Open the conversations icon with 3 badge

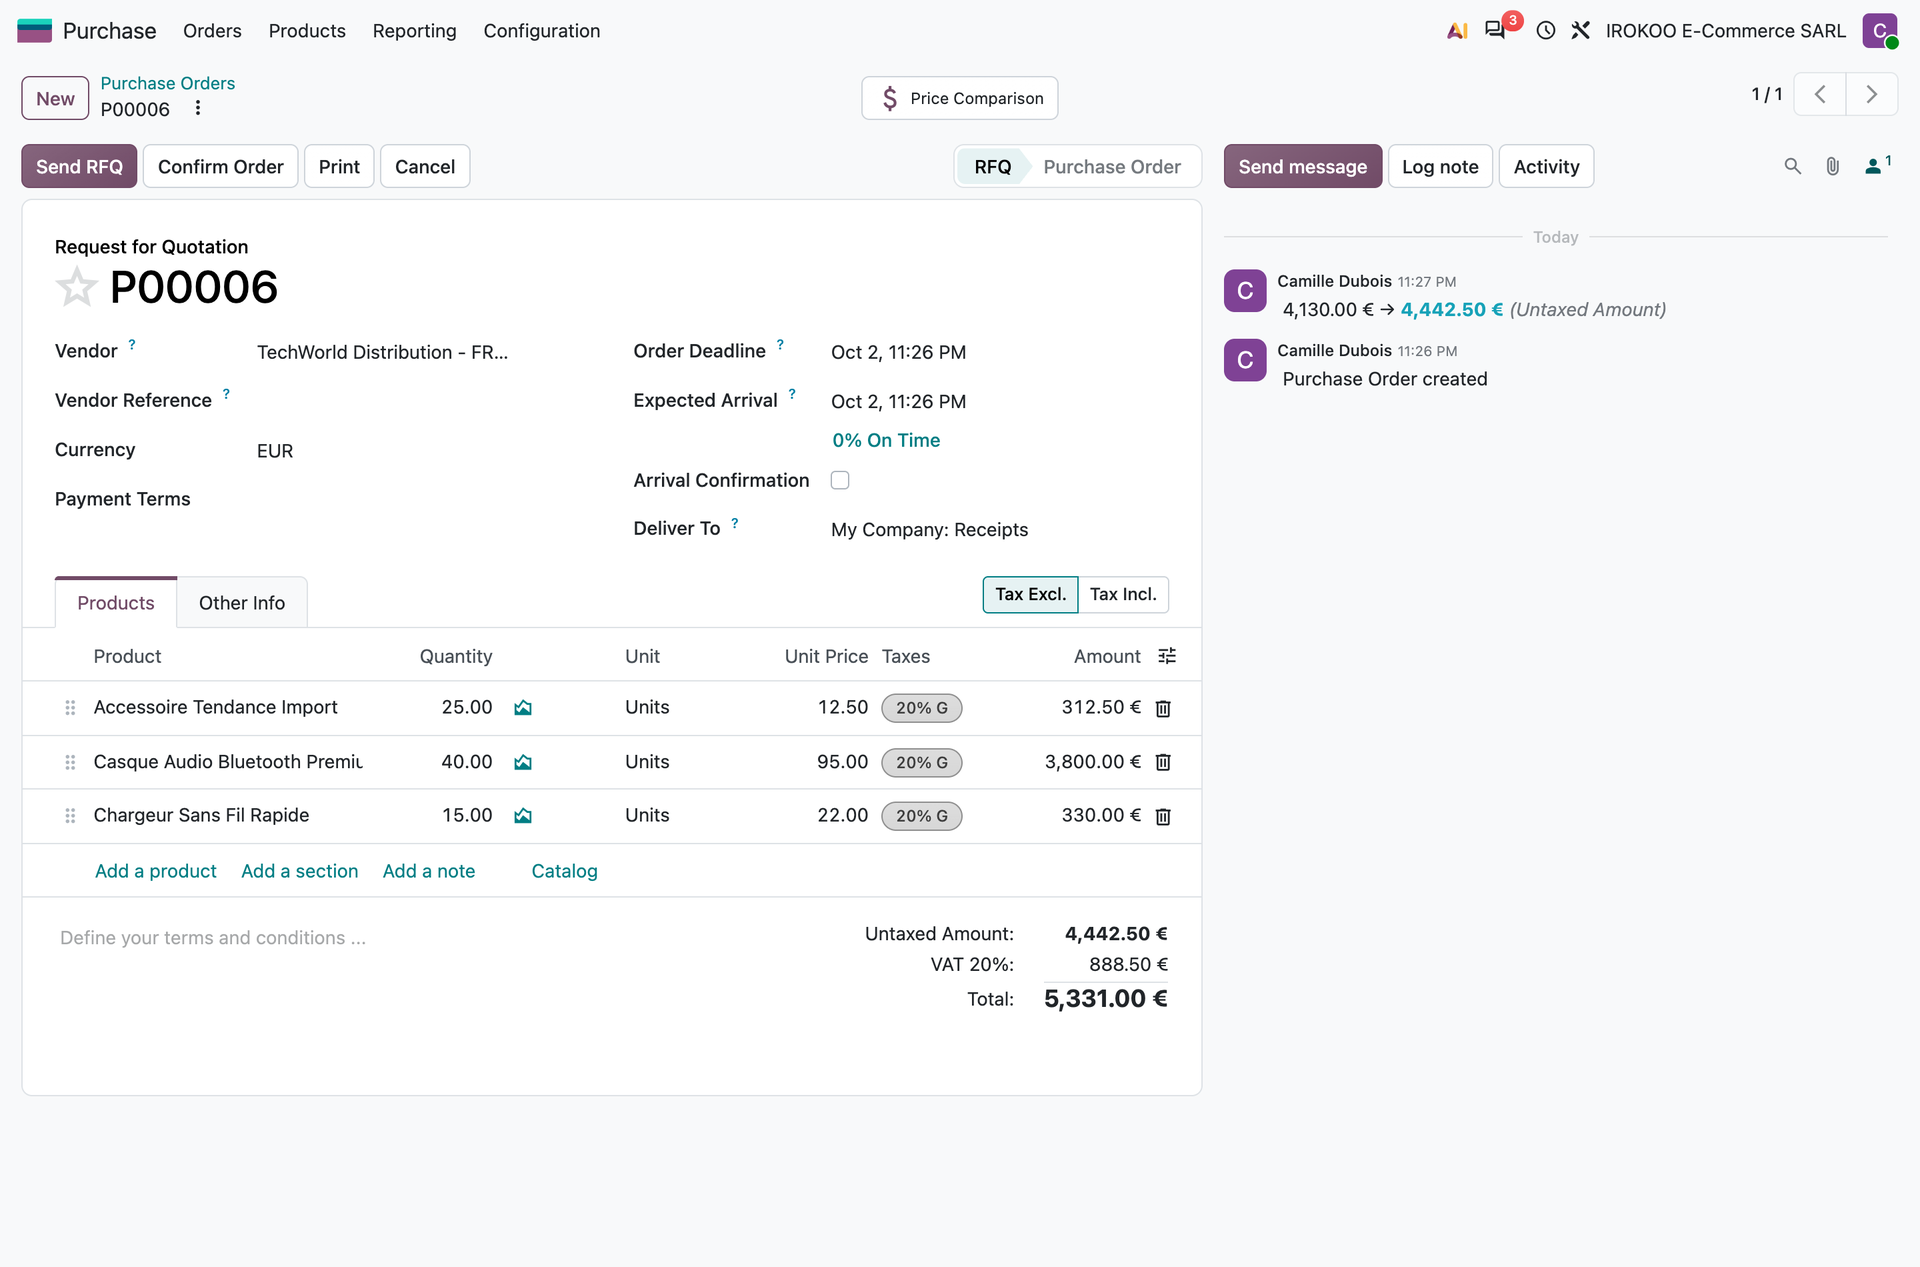pyautogui.click(x=1495, y=30)
